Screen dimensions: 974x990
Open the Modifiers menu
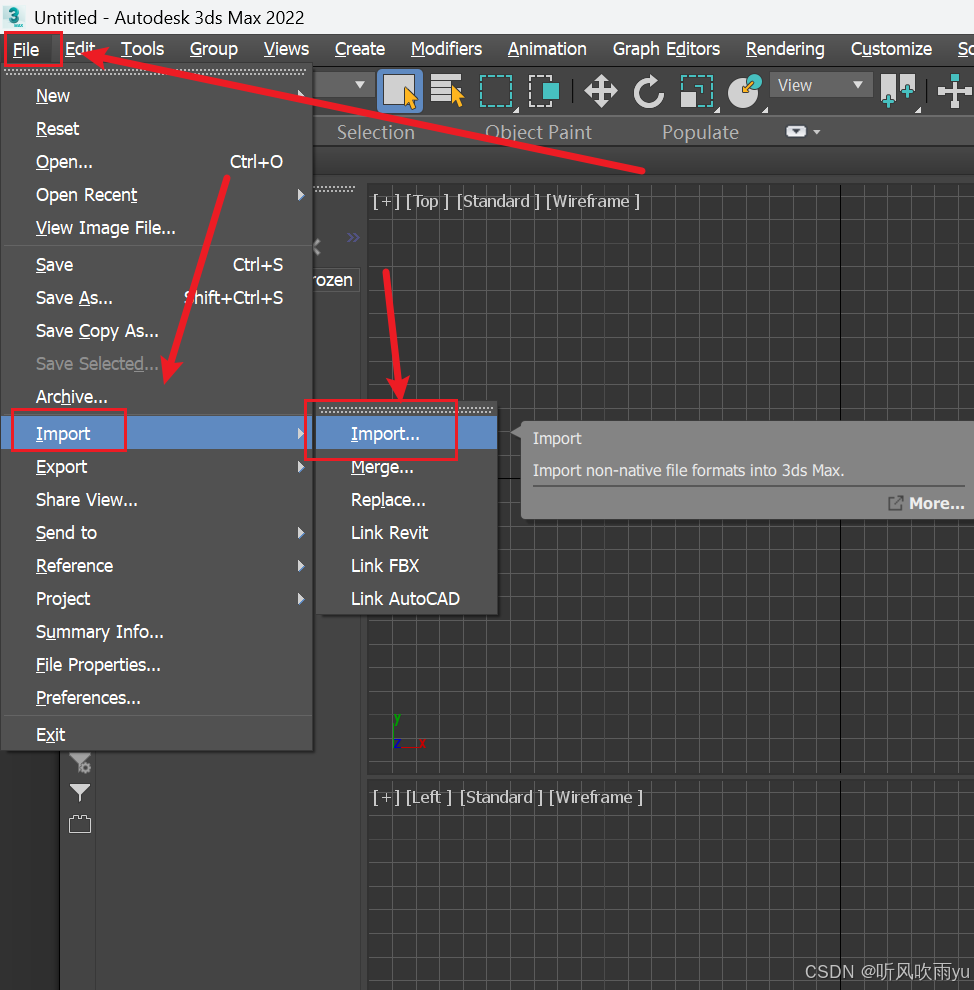[446, 49]
